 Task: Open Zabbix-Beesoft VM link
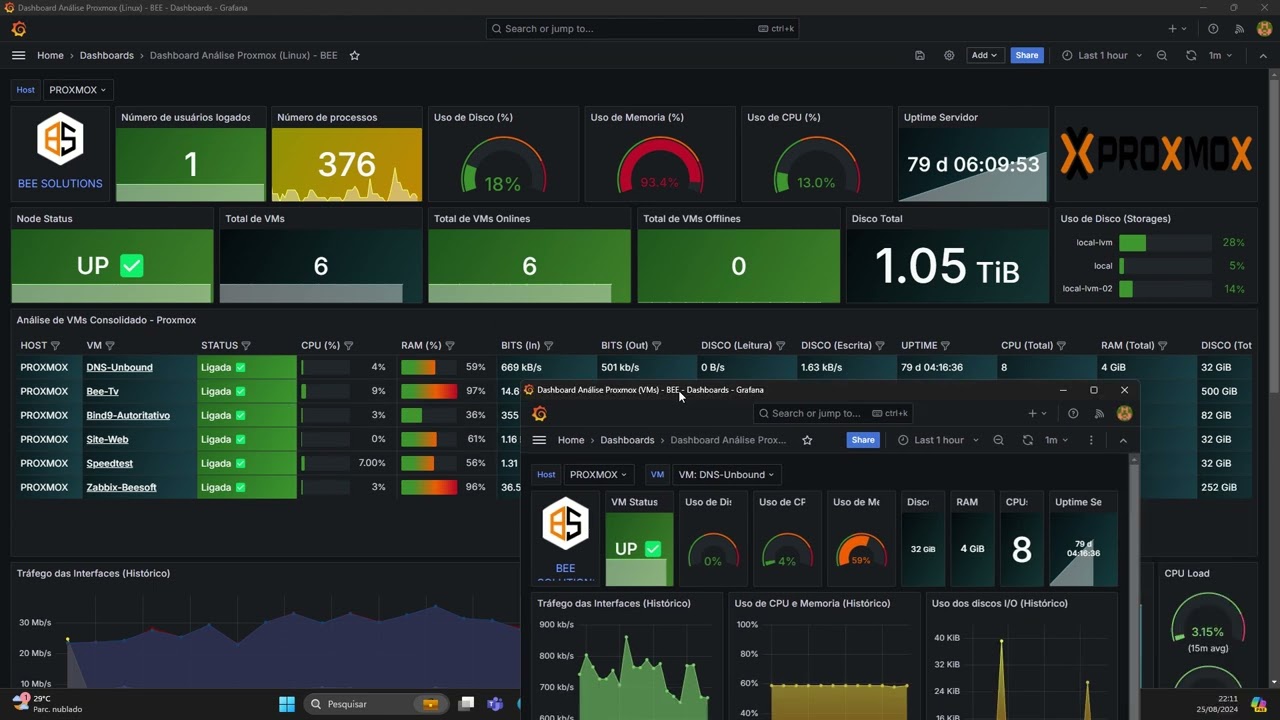pyautogui.click(x=121, y=487)
